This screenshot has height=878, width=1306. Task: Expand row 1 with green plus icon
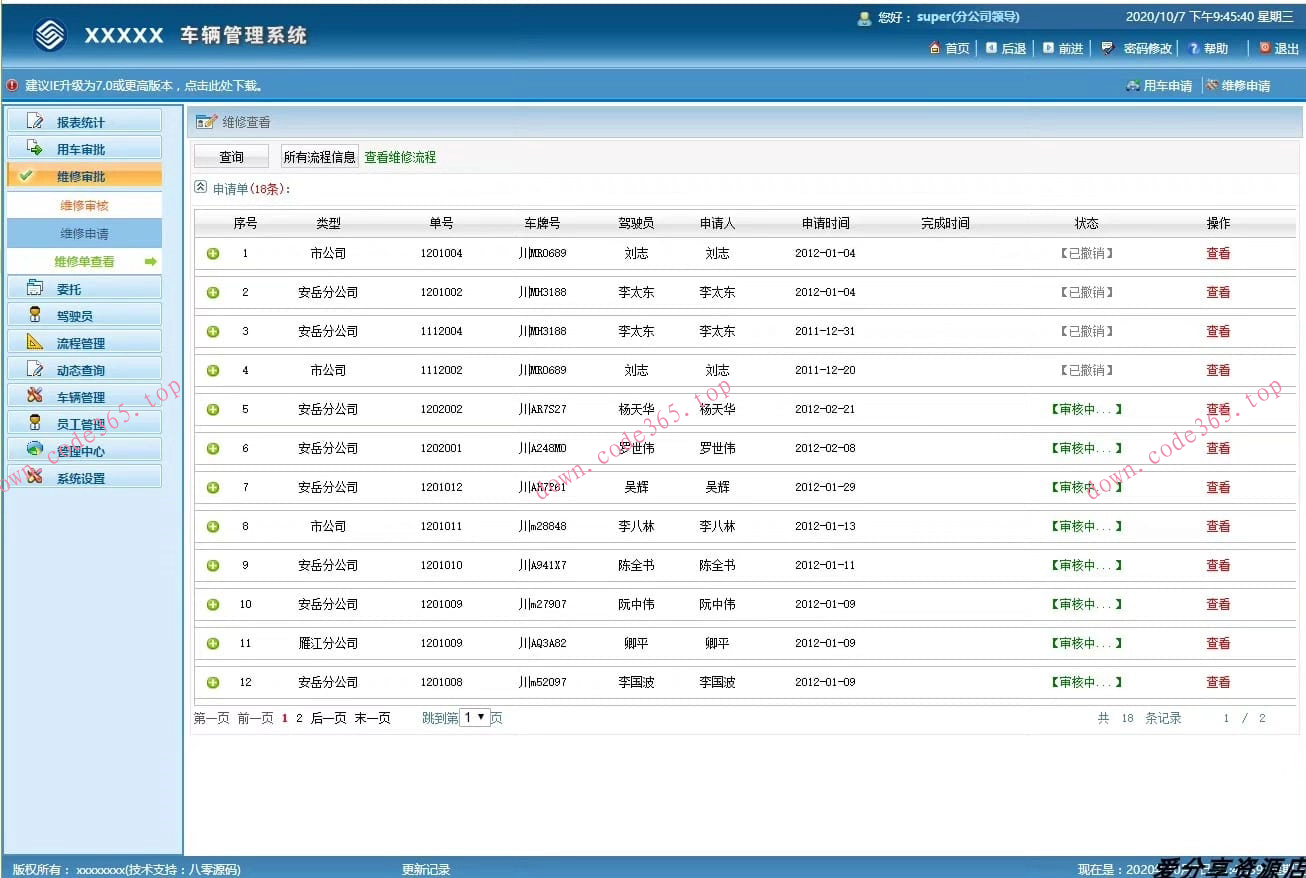[213, 254]
